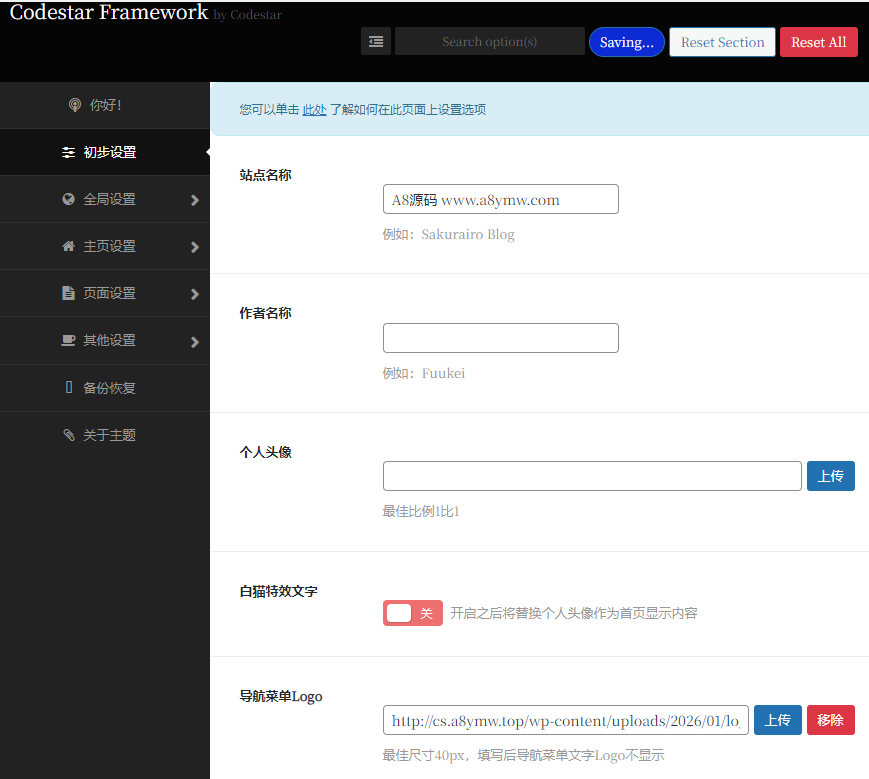Open the 关于主题 menu entry
869x779 pixels.
[x=110, y=435]
